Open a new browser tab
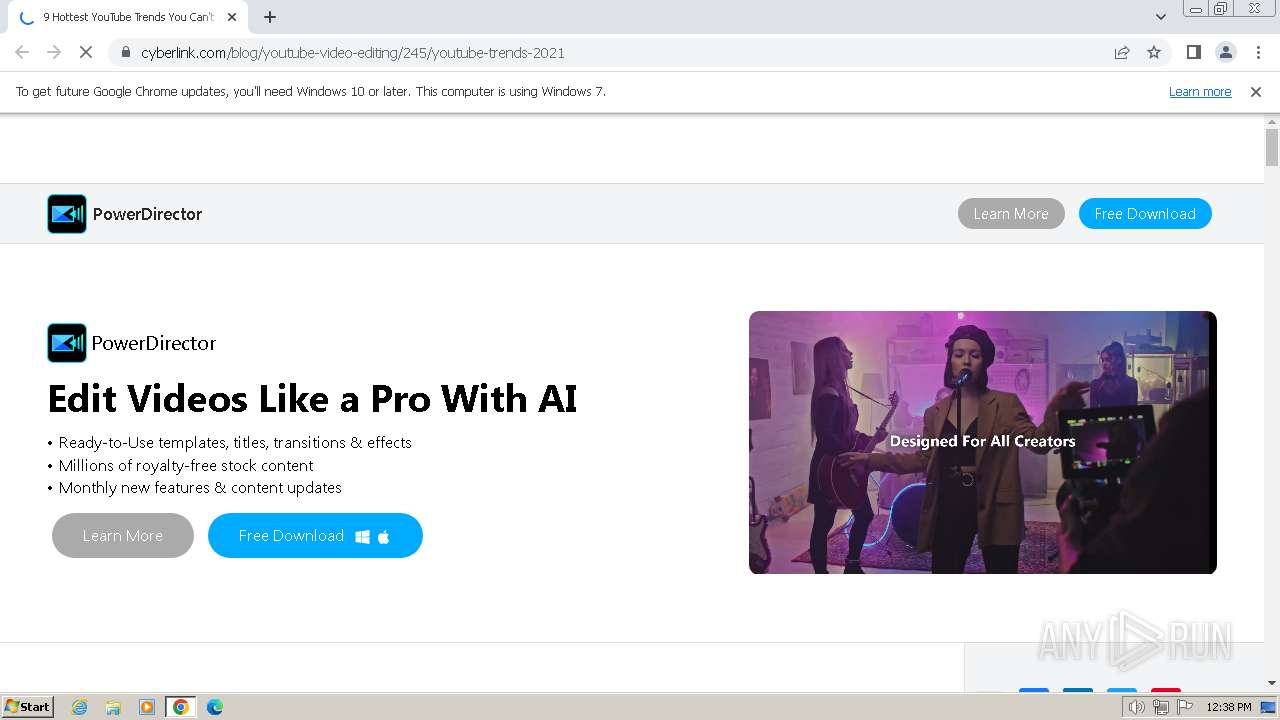The width and height of the screenshot is (1280, 720). point(270,17)
